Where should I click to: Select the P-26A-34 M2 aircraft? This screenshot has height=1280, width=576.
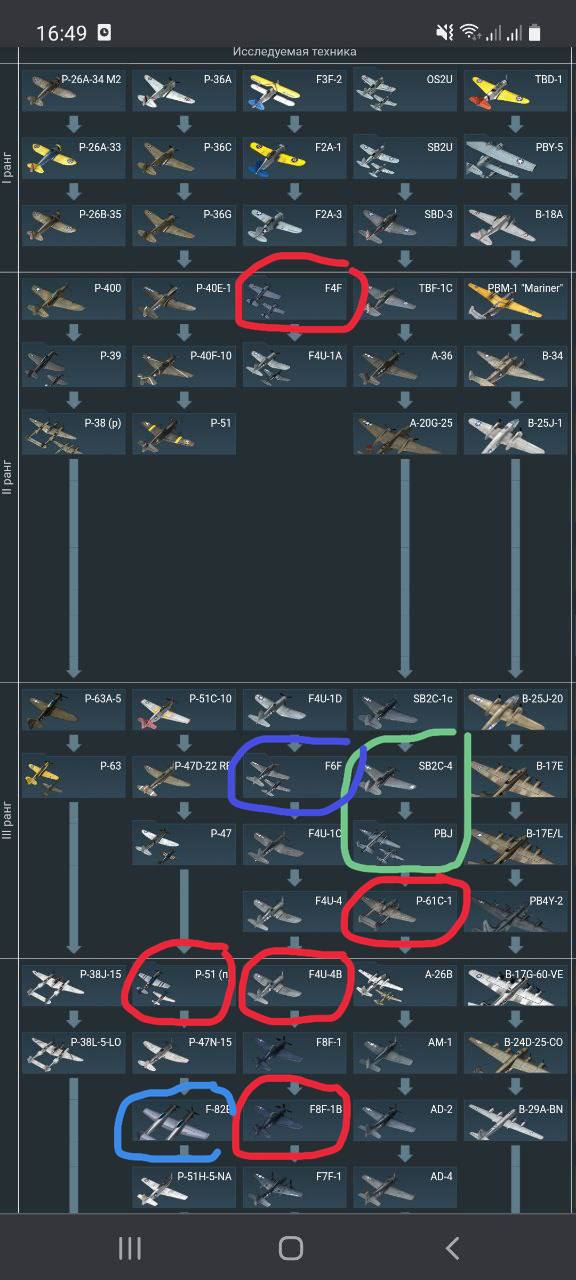pyautogui.click(x=74, y=90)
